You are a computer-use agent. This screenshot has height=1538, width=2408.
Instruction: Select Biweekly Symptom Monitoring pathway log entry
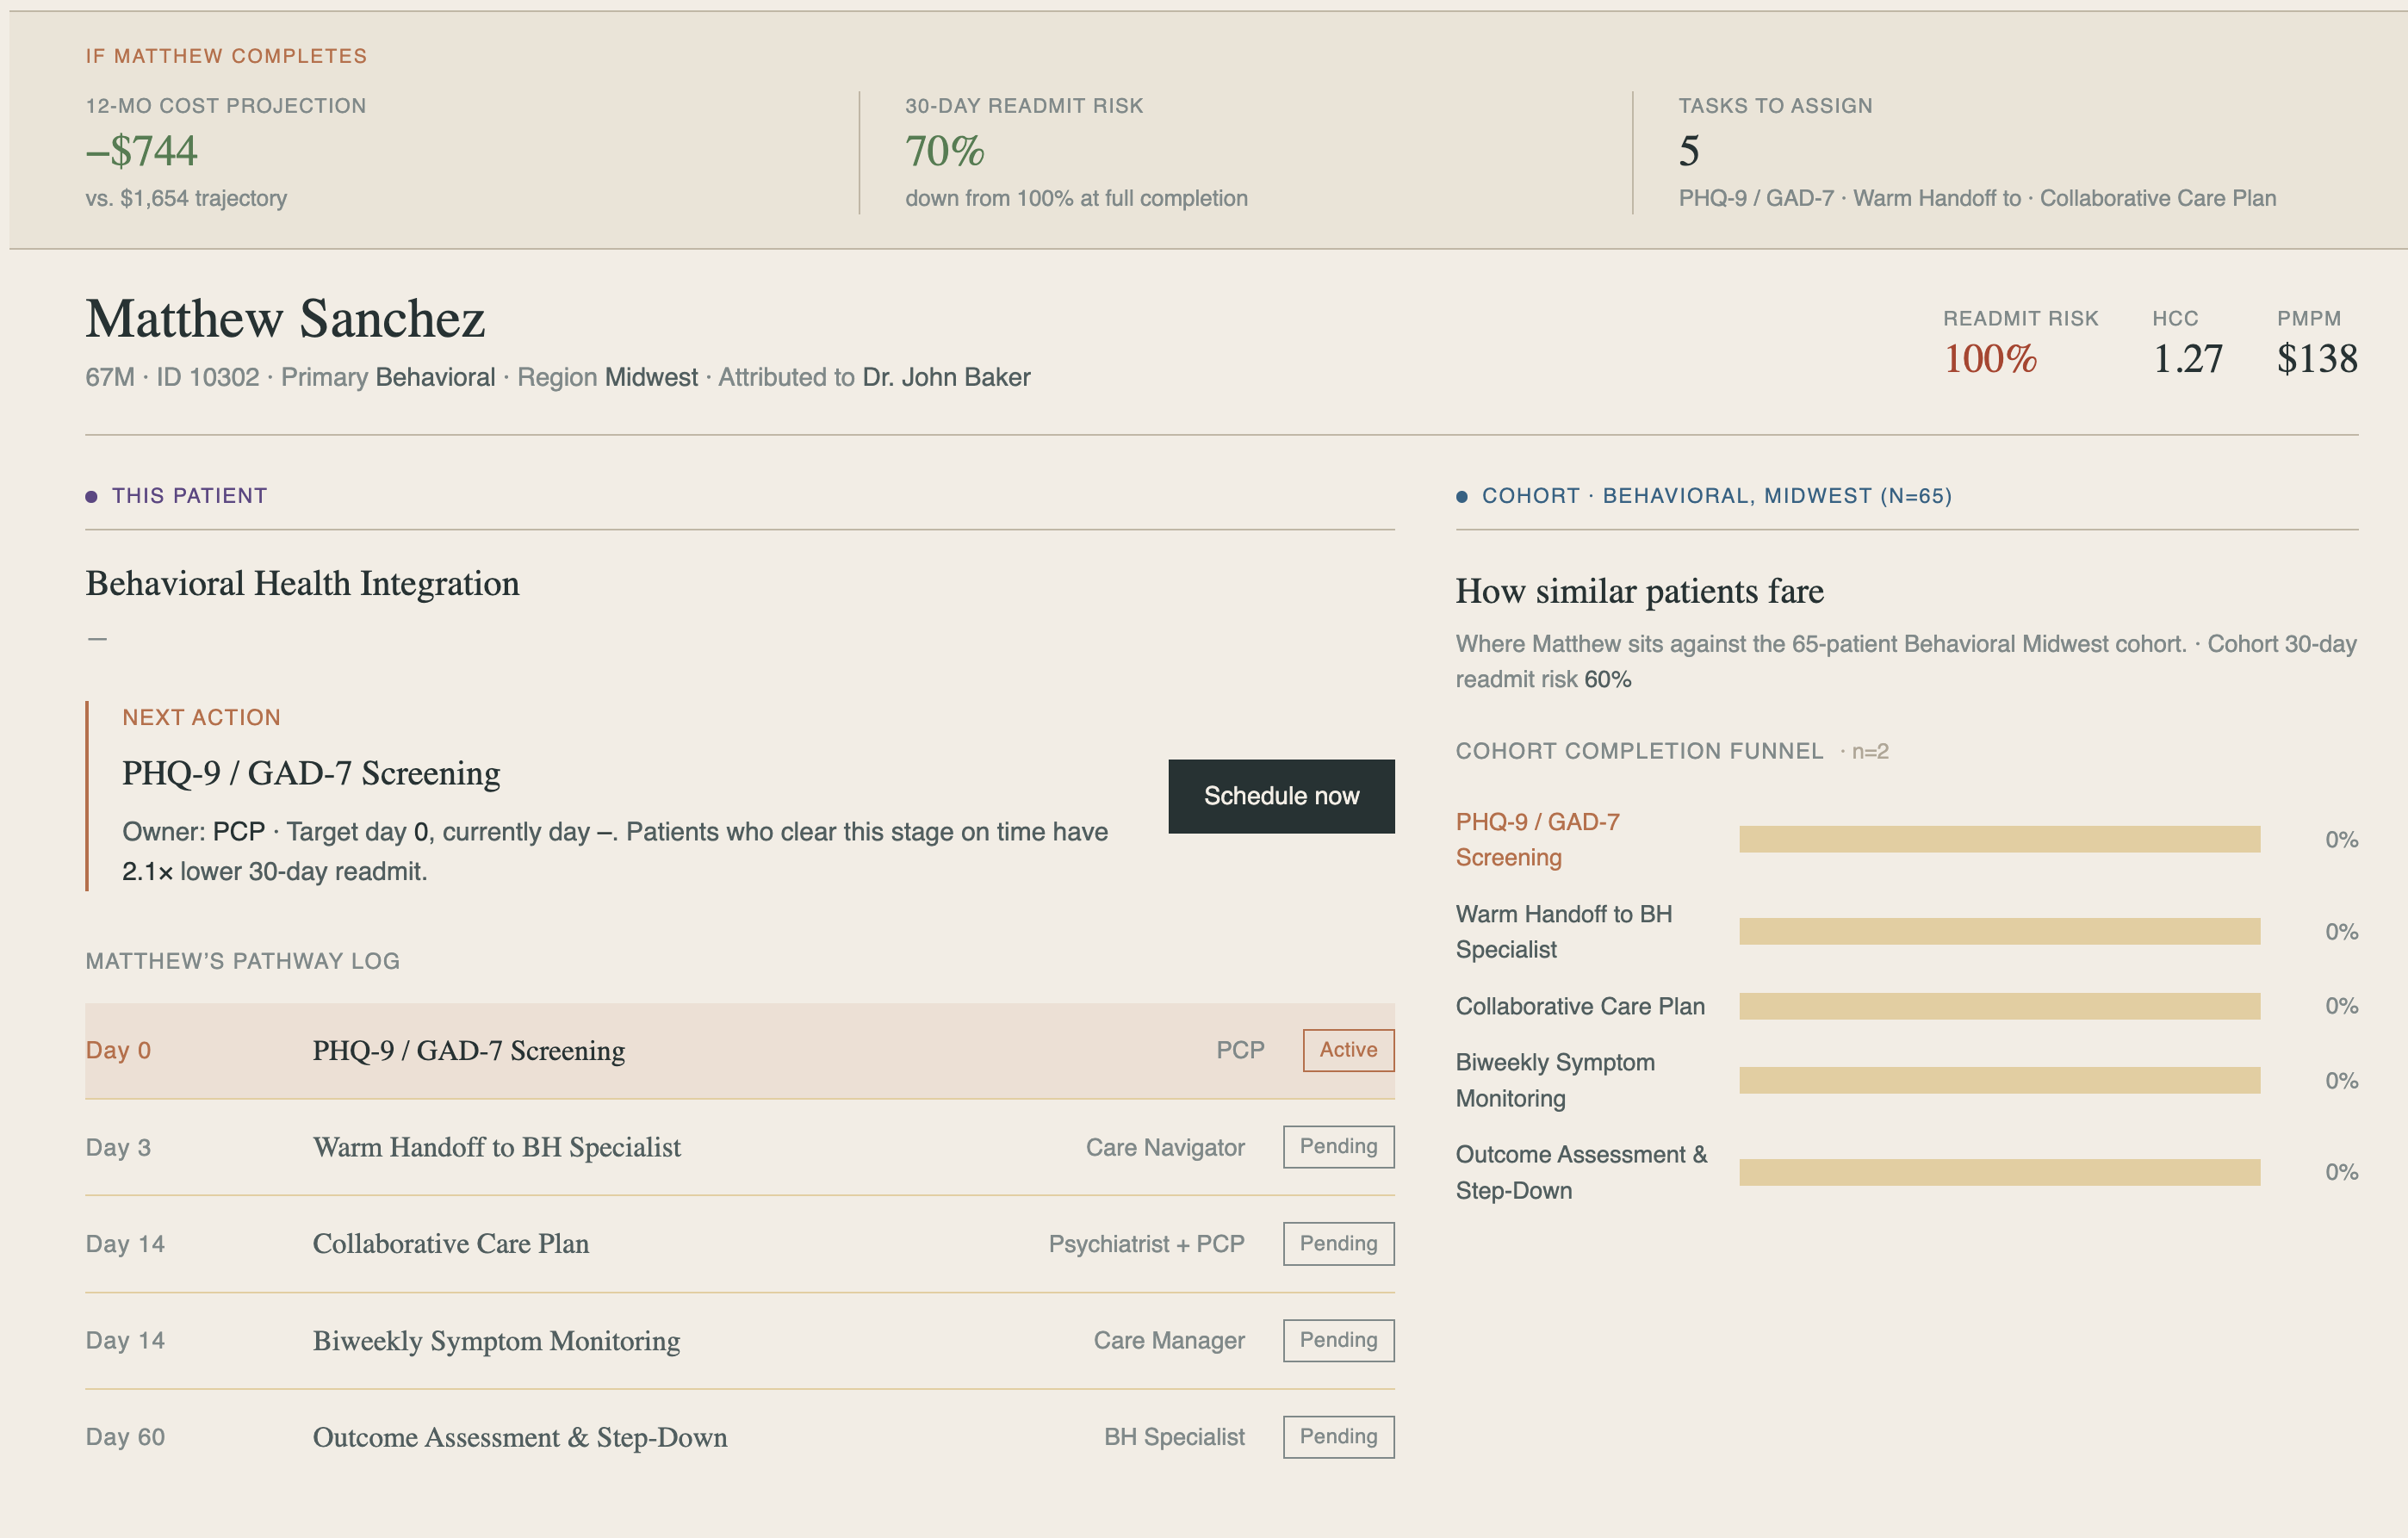[740, 1340]
